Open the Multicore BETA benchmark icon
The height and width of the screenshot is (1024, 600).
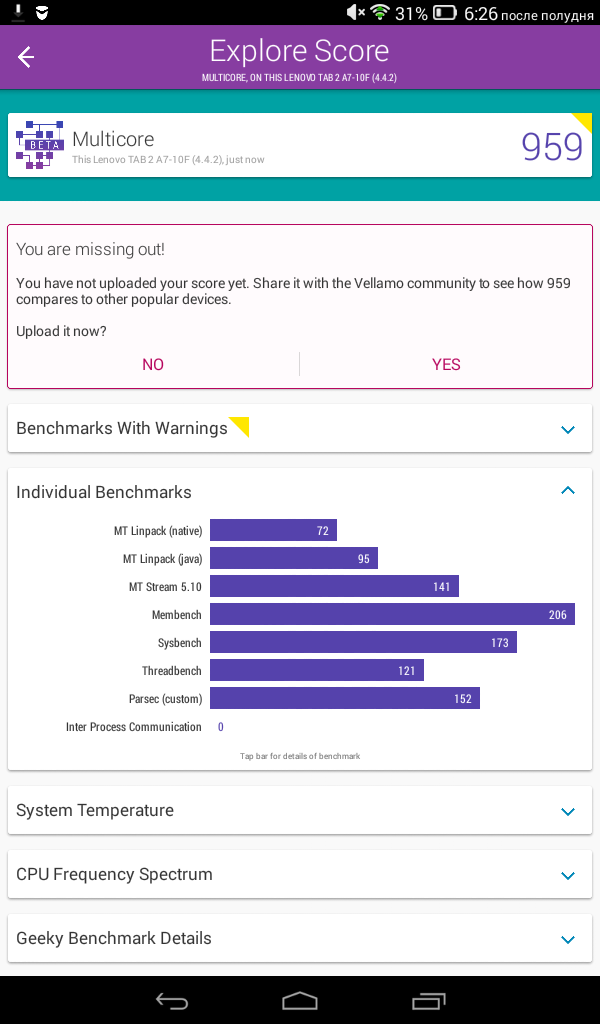click(40, 145)
